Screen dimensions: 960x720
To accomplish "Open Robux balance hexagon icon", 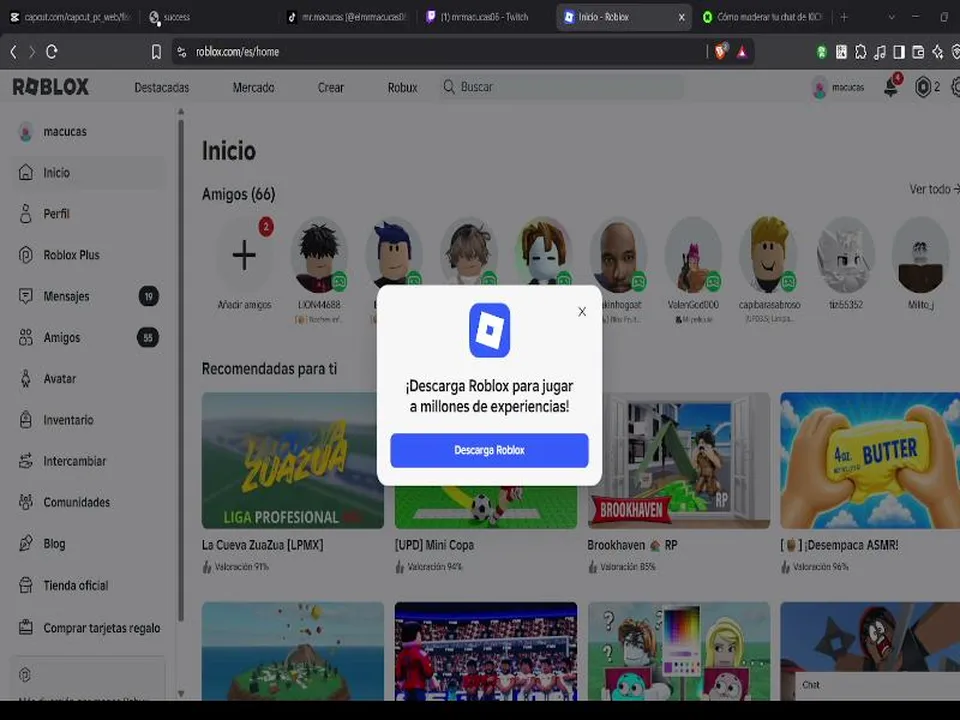I will coord(922,87).
